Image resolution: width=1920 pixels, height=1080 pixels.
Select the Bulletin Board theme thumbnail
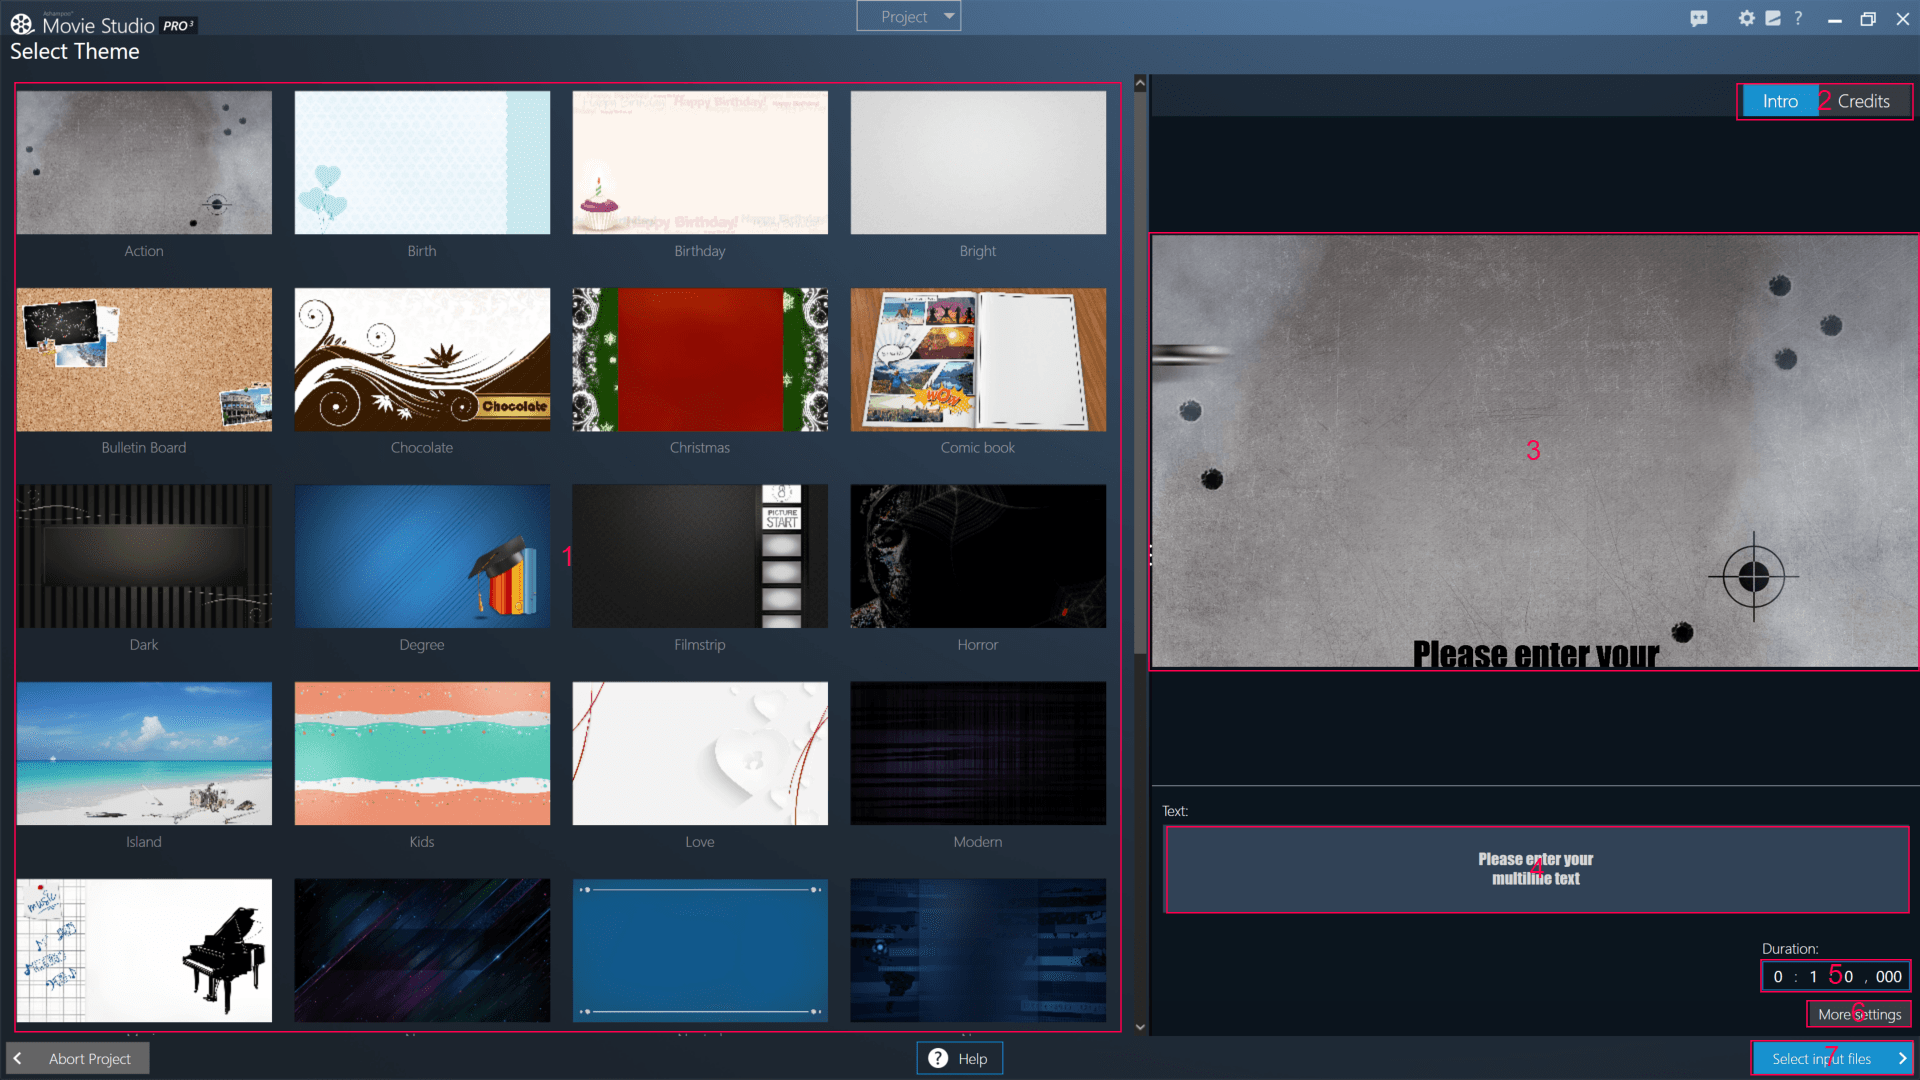tap(144, 360)
